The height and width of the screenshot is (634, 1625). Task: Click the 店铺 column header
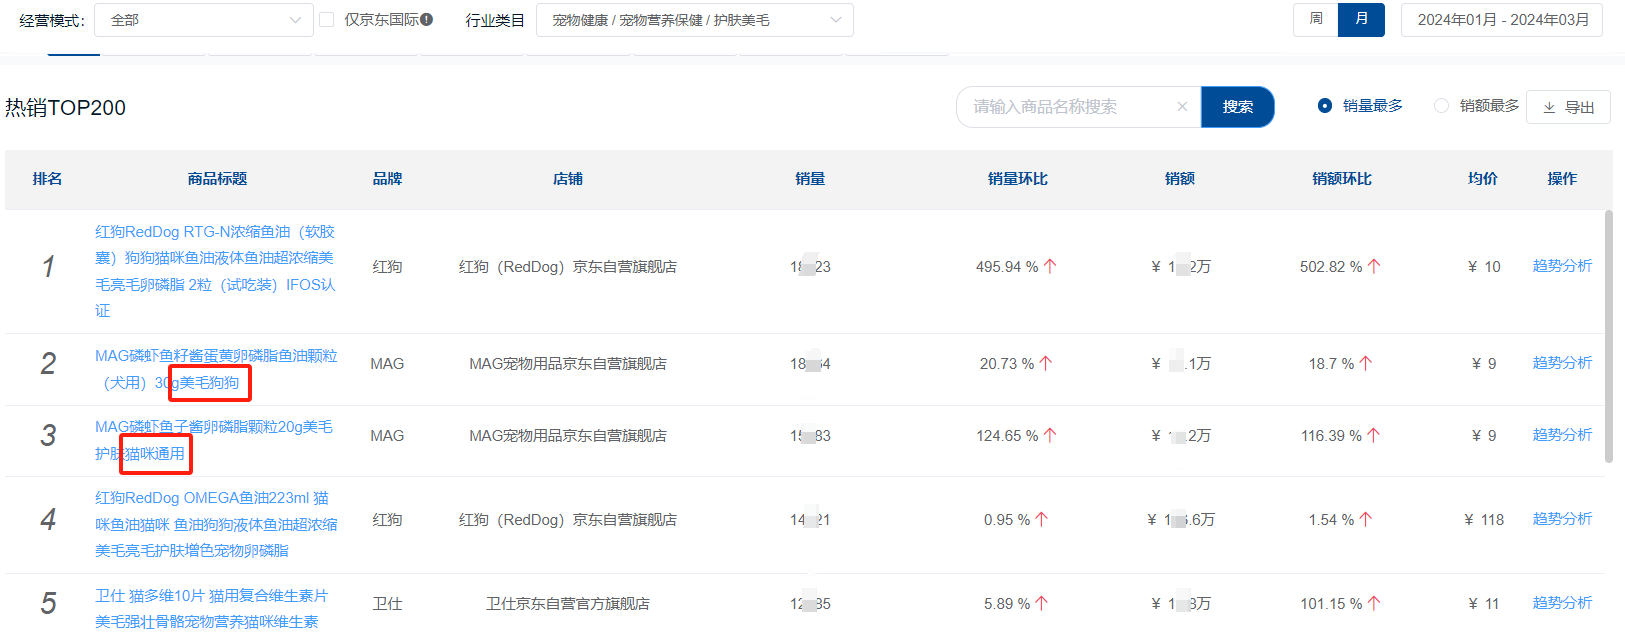[x=568, y=179]
